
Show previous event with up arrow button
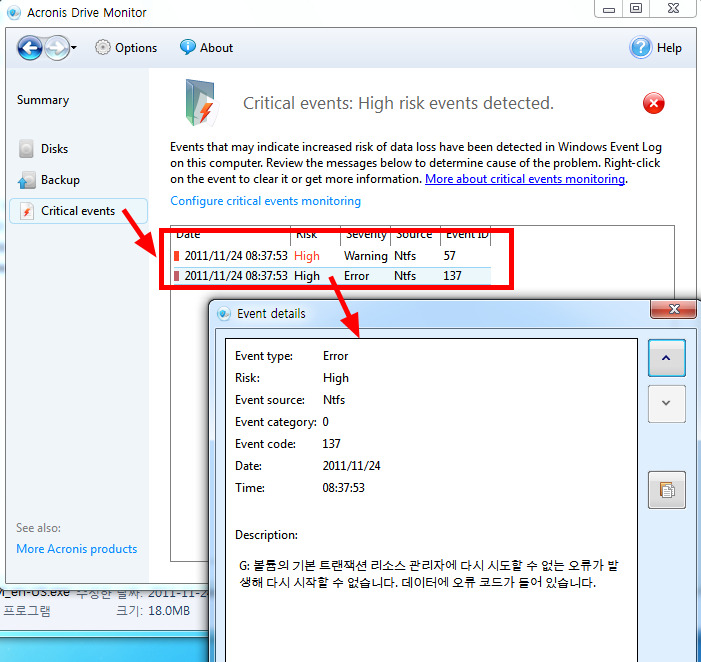click(666, 356)
